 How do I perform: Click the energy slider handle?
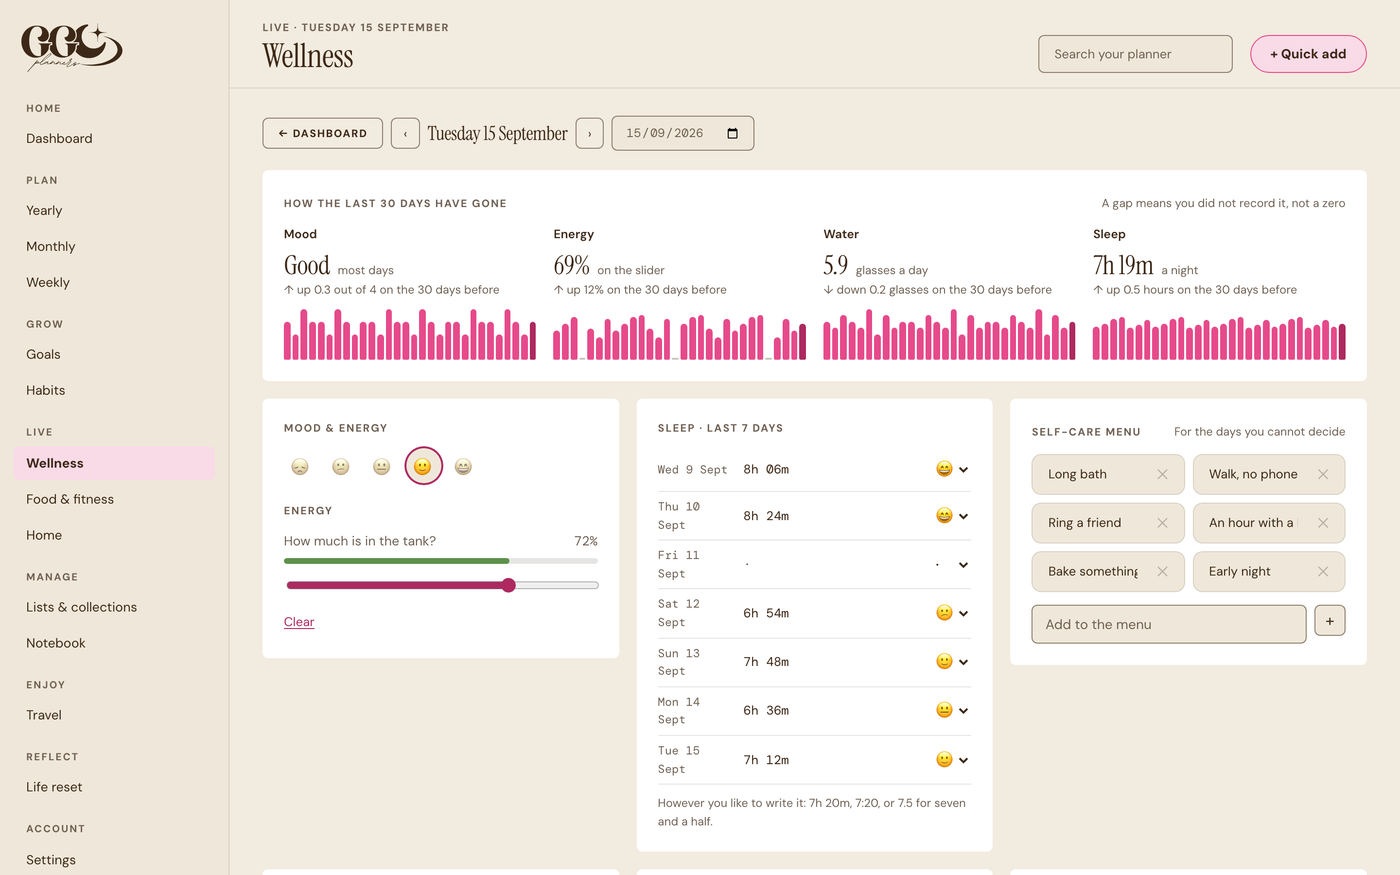[x=508, y=585]
